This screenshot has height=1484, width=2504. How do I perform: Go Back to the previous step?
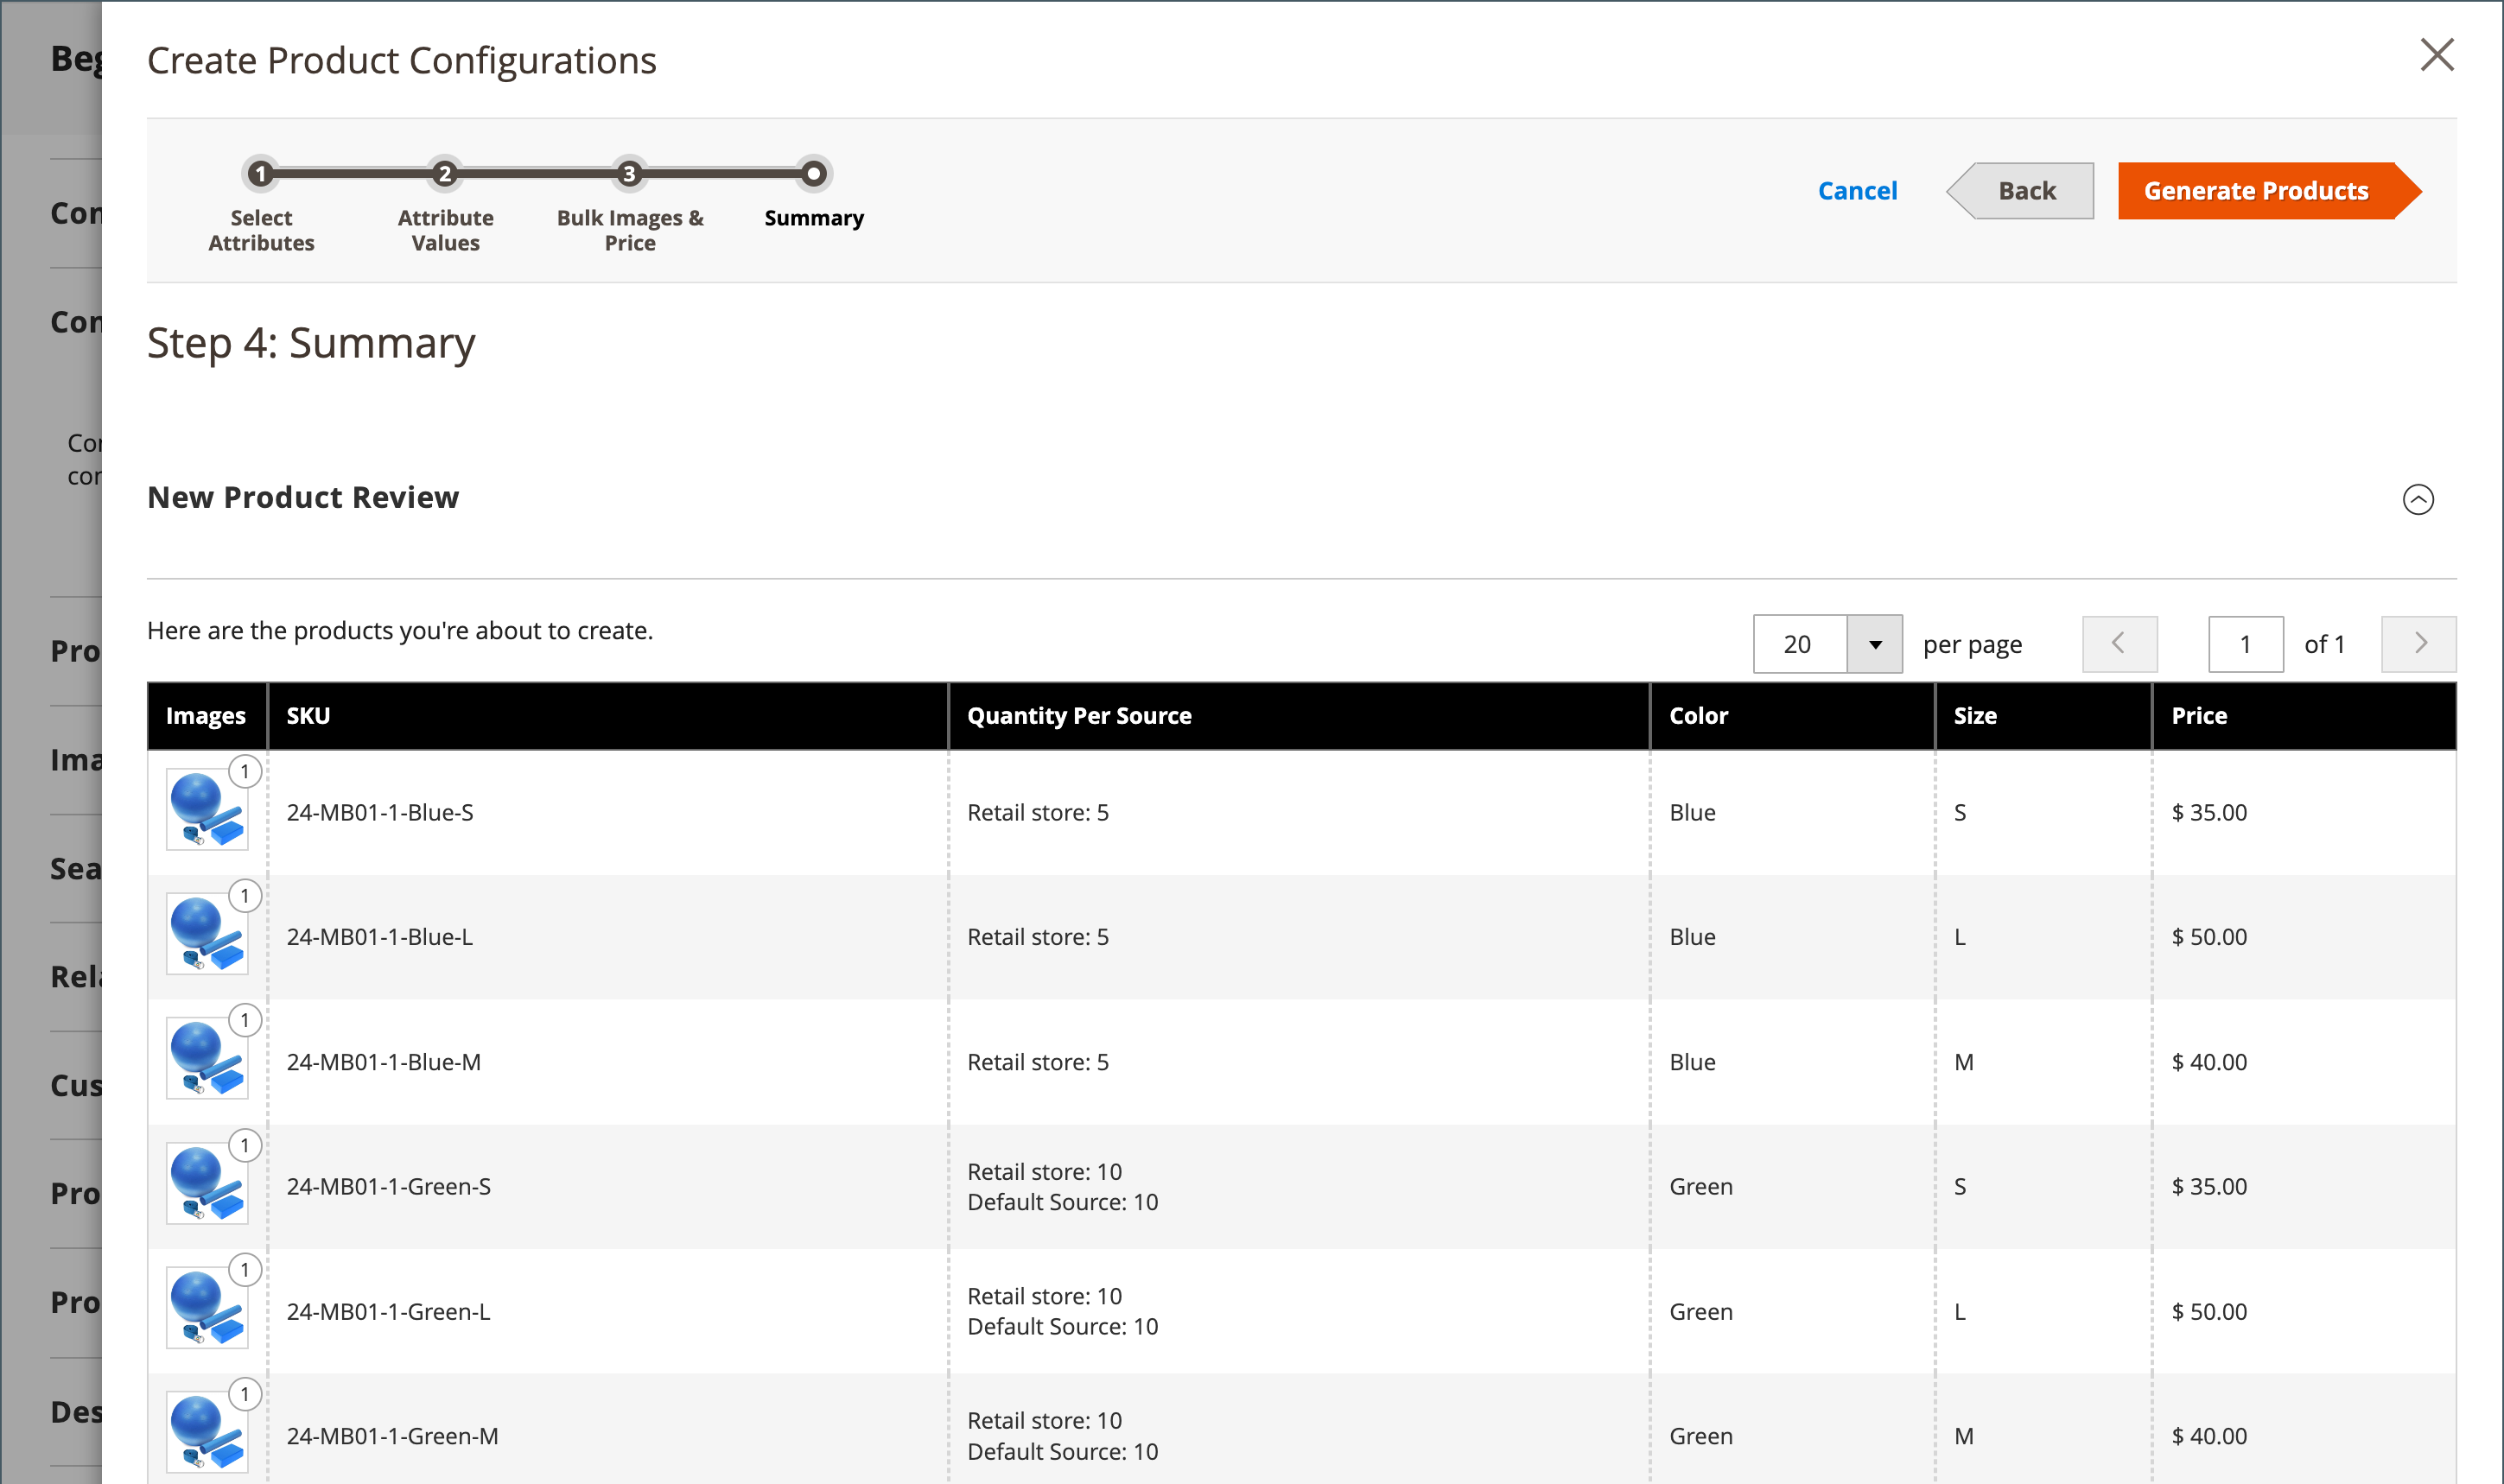pyautogui.click(x=2026, y=191)
